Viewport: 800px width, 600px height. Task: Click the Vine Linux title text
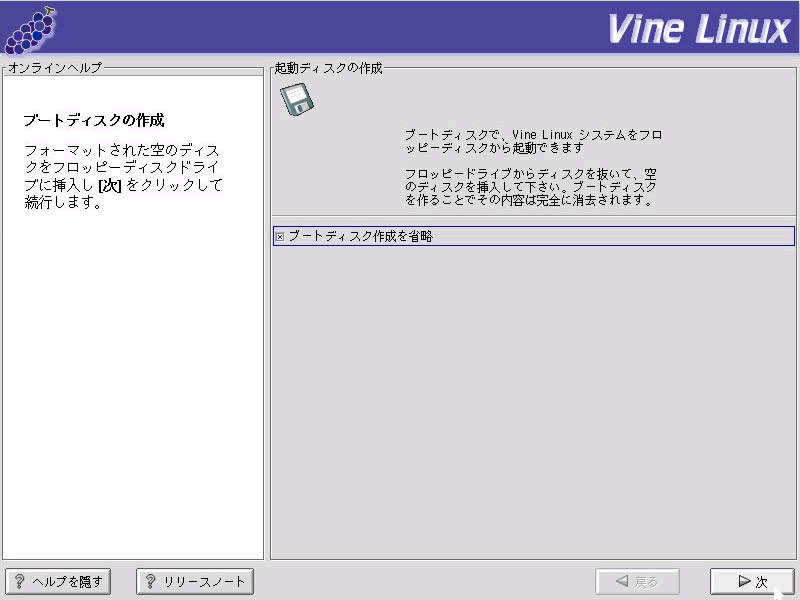coord(698,29)
